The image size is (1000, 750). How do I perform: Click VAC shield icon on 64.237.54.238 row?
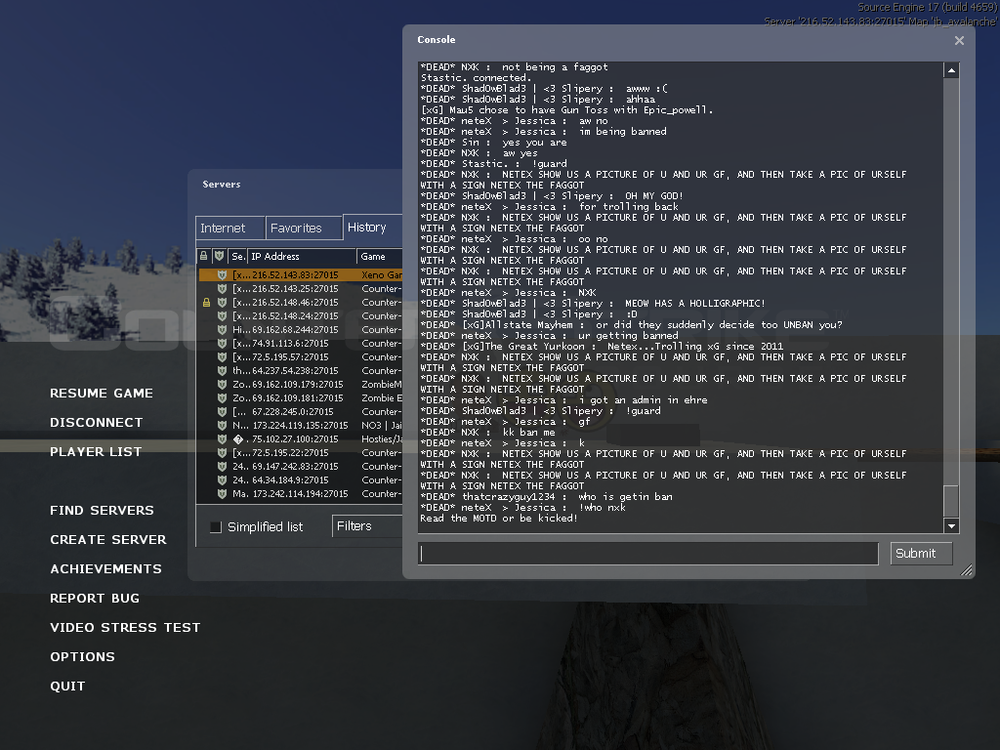[x=222, y=371]
